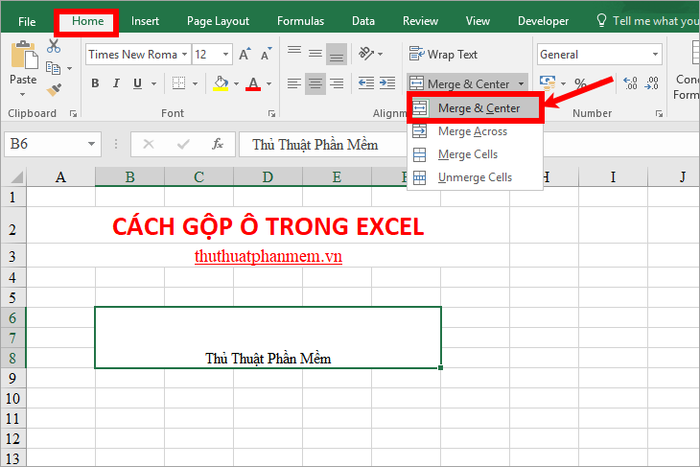Click the Paste clipboard icon
This screenshot has width=700, height=467.
(24, 54)
